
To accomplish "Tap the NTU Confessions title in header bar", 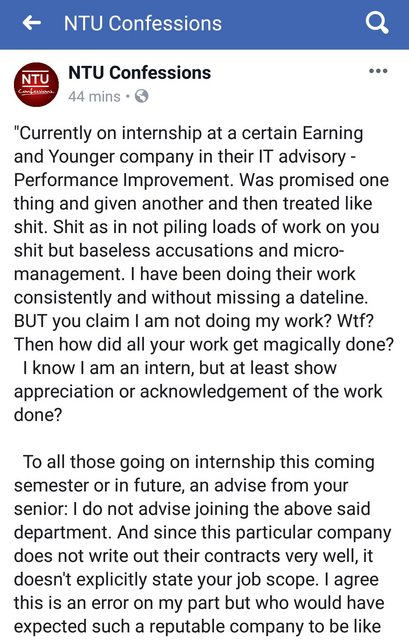I will click(x=143, y=23).
